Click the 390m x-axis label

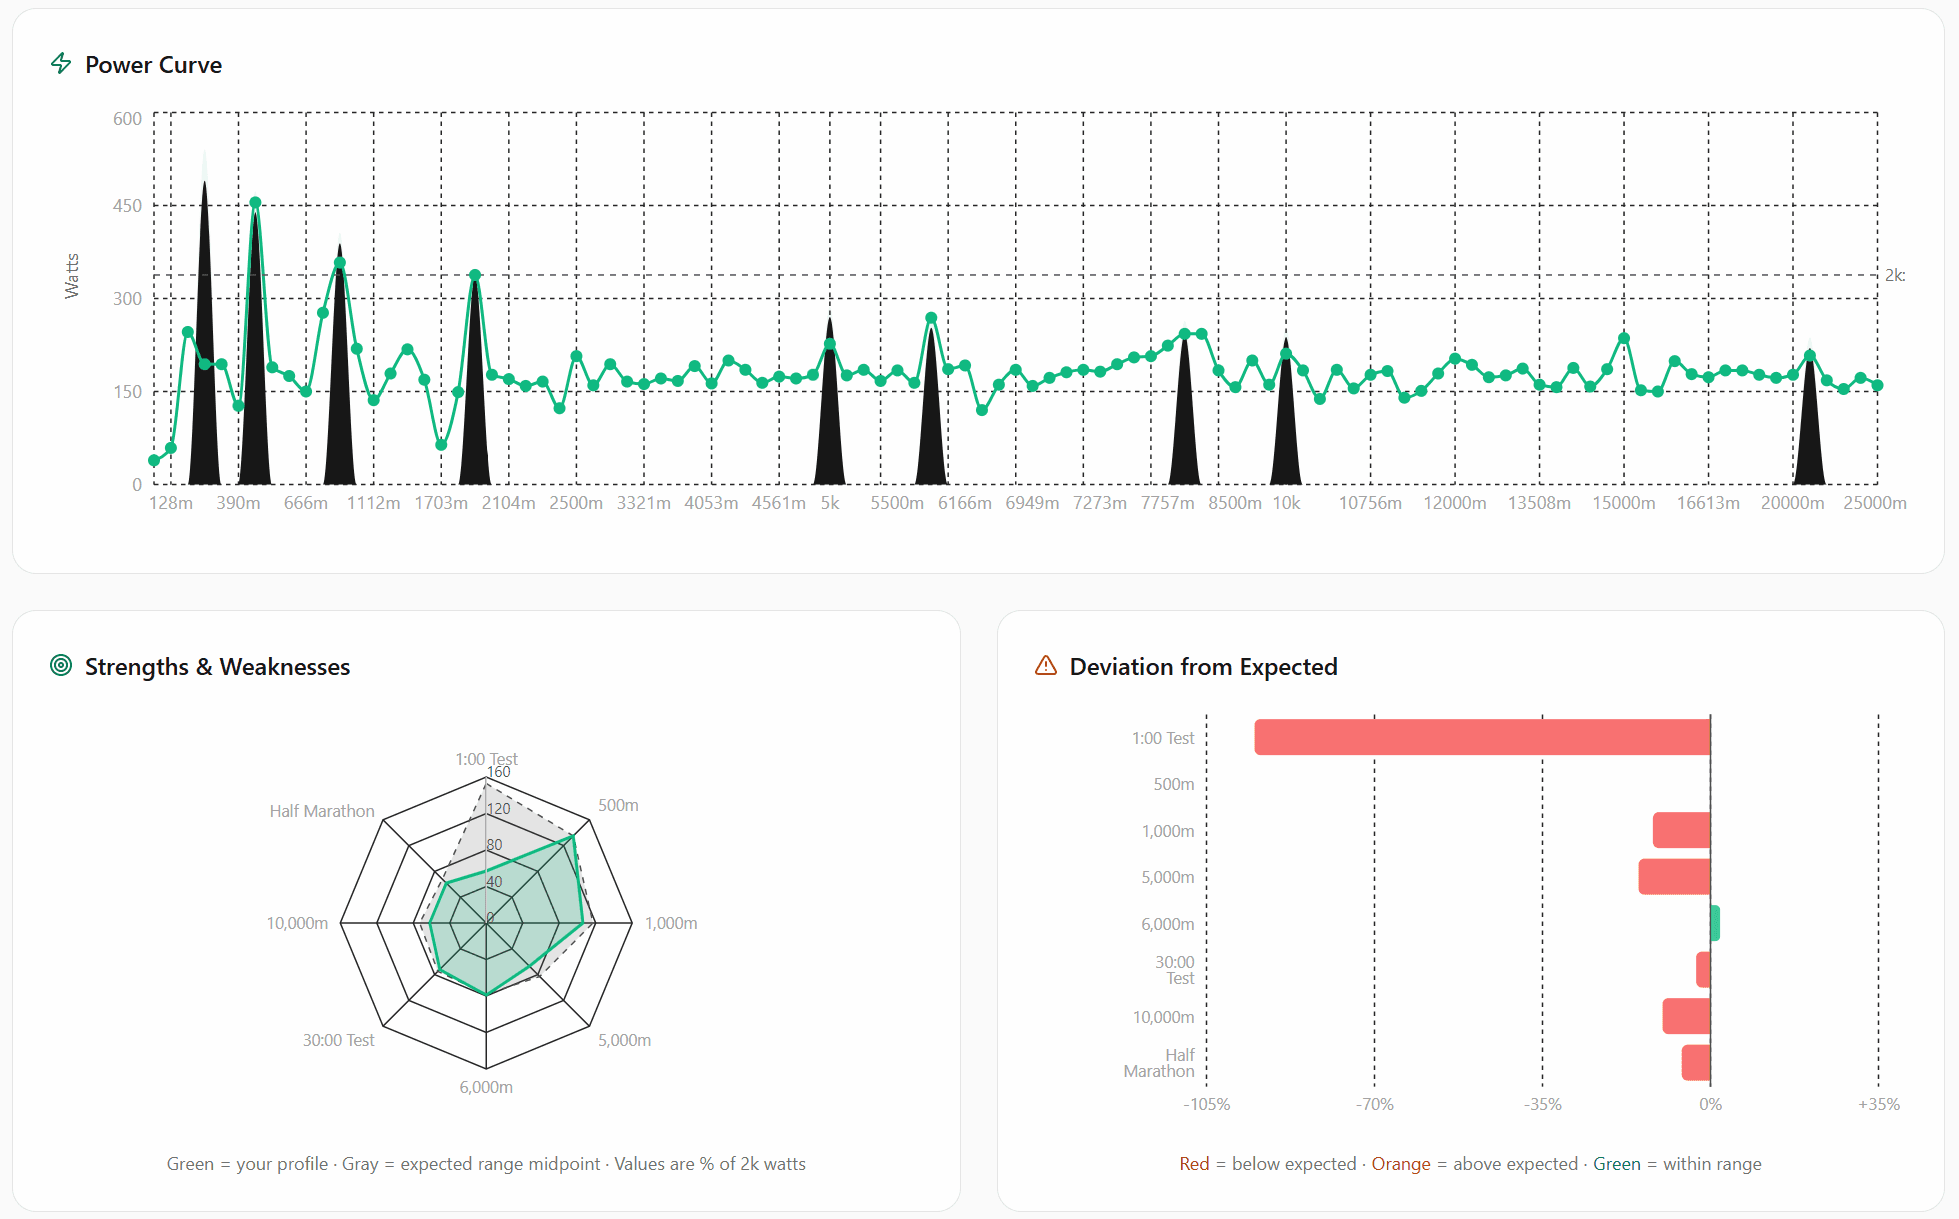click(238, 503)
